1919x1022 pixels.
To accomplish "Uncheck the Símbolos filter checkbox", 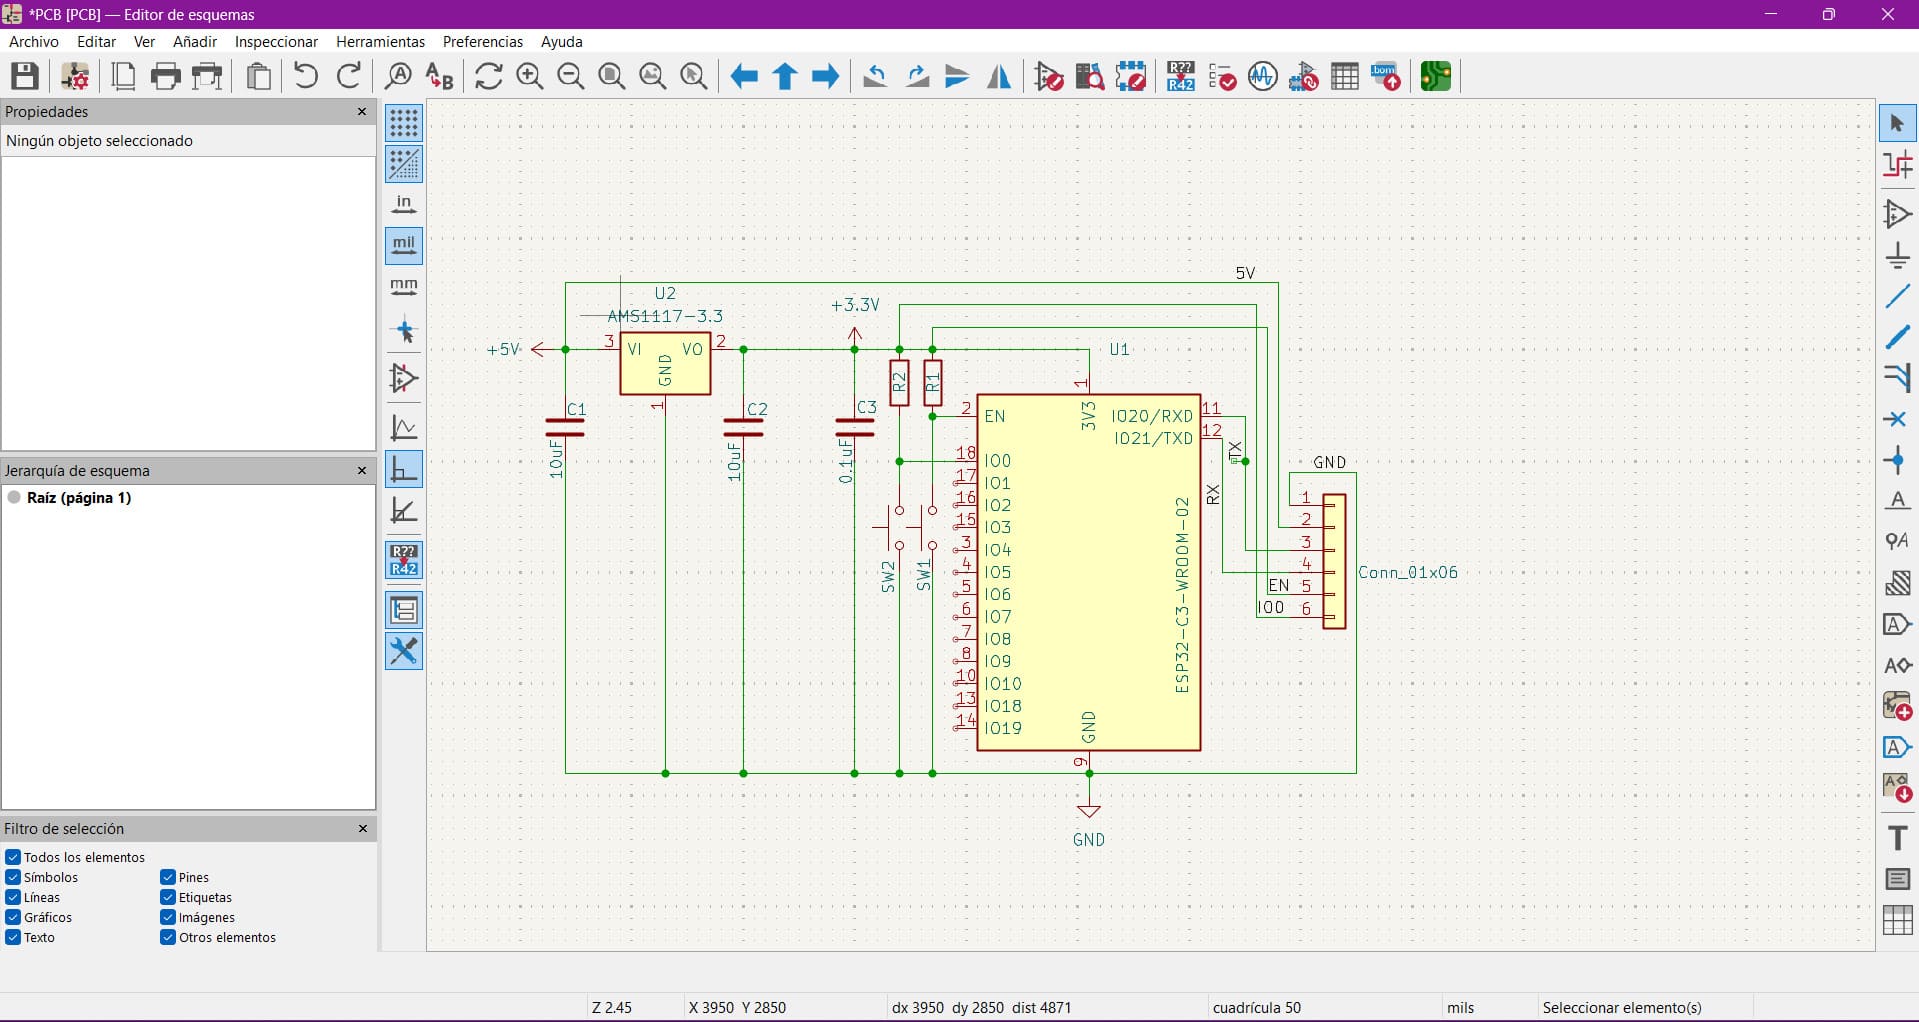I will [13, 878].
